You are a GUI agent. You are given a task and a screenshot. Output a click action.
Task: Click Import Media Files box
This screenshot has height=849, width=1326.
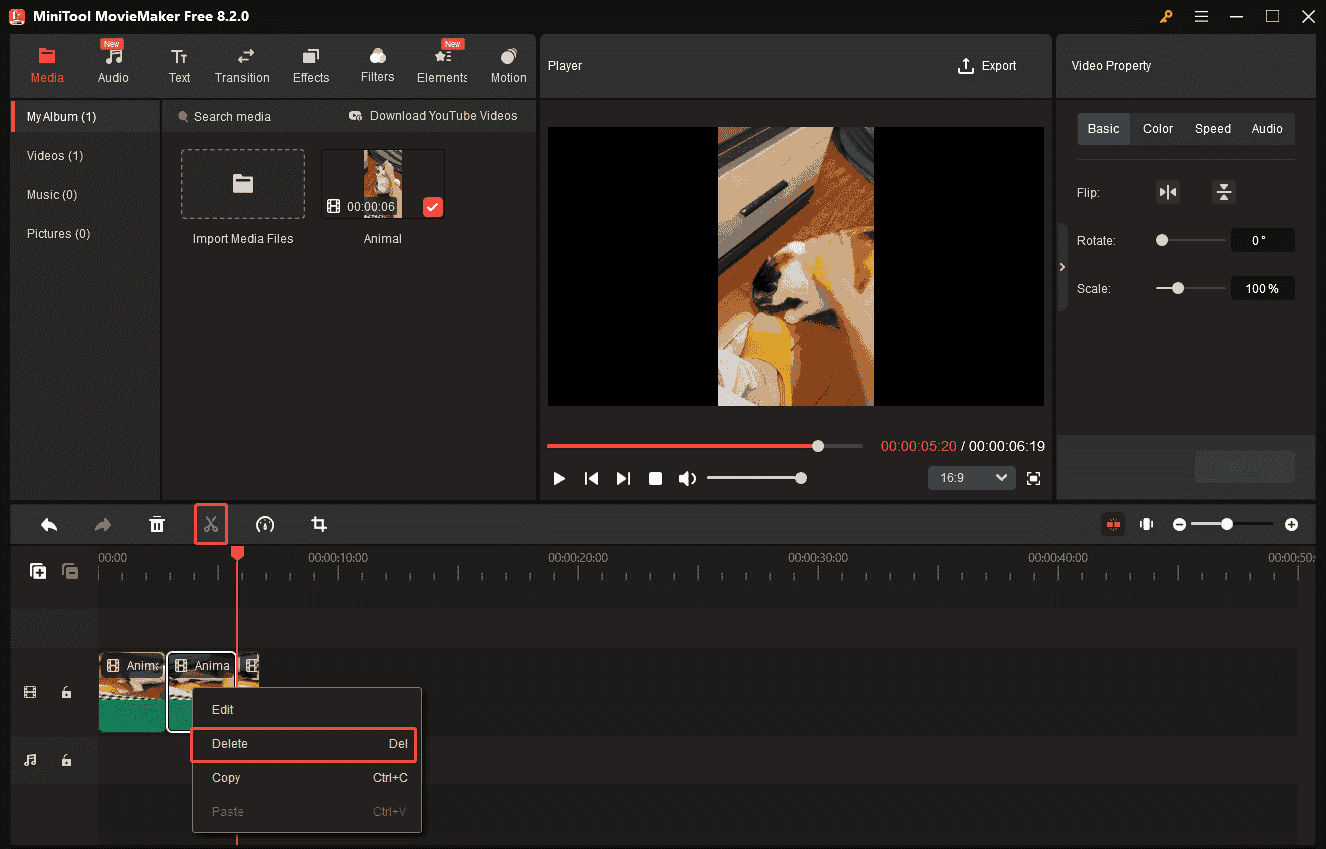(x=243, y=184)
